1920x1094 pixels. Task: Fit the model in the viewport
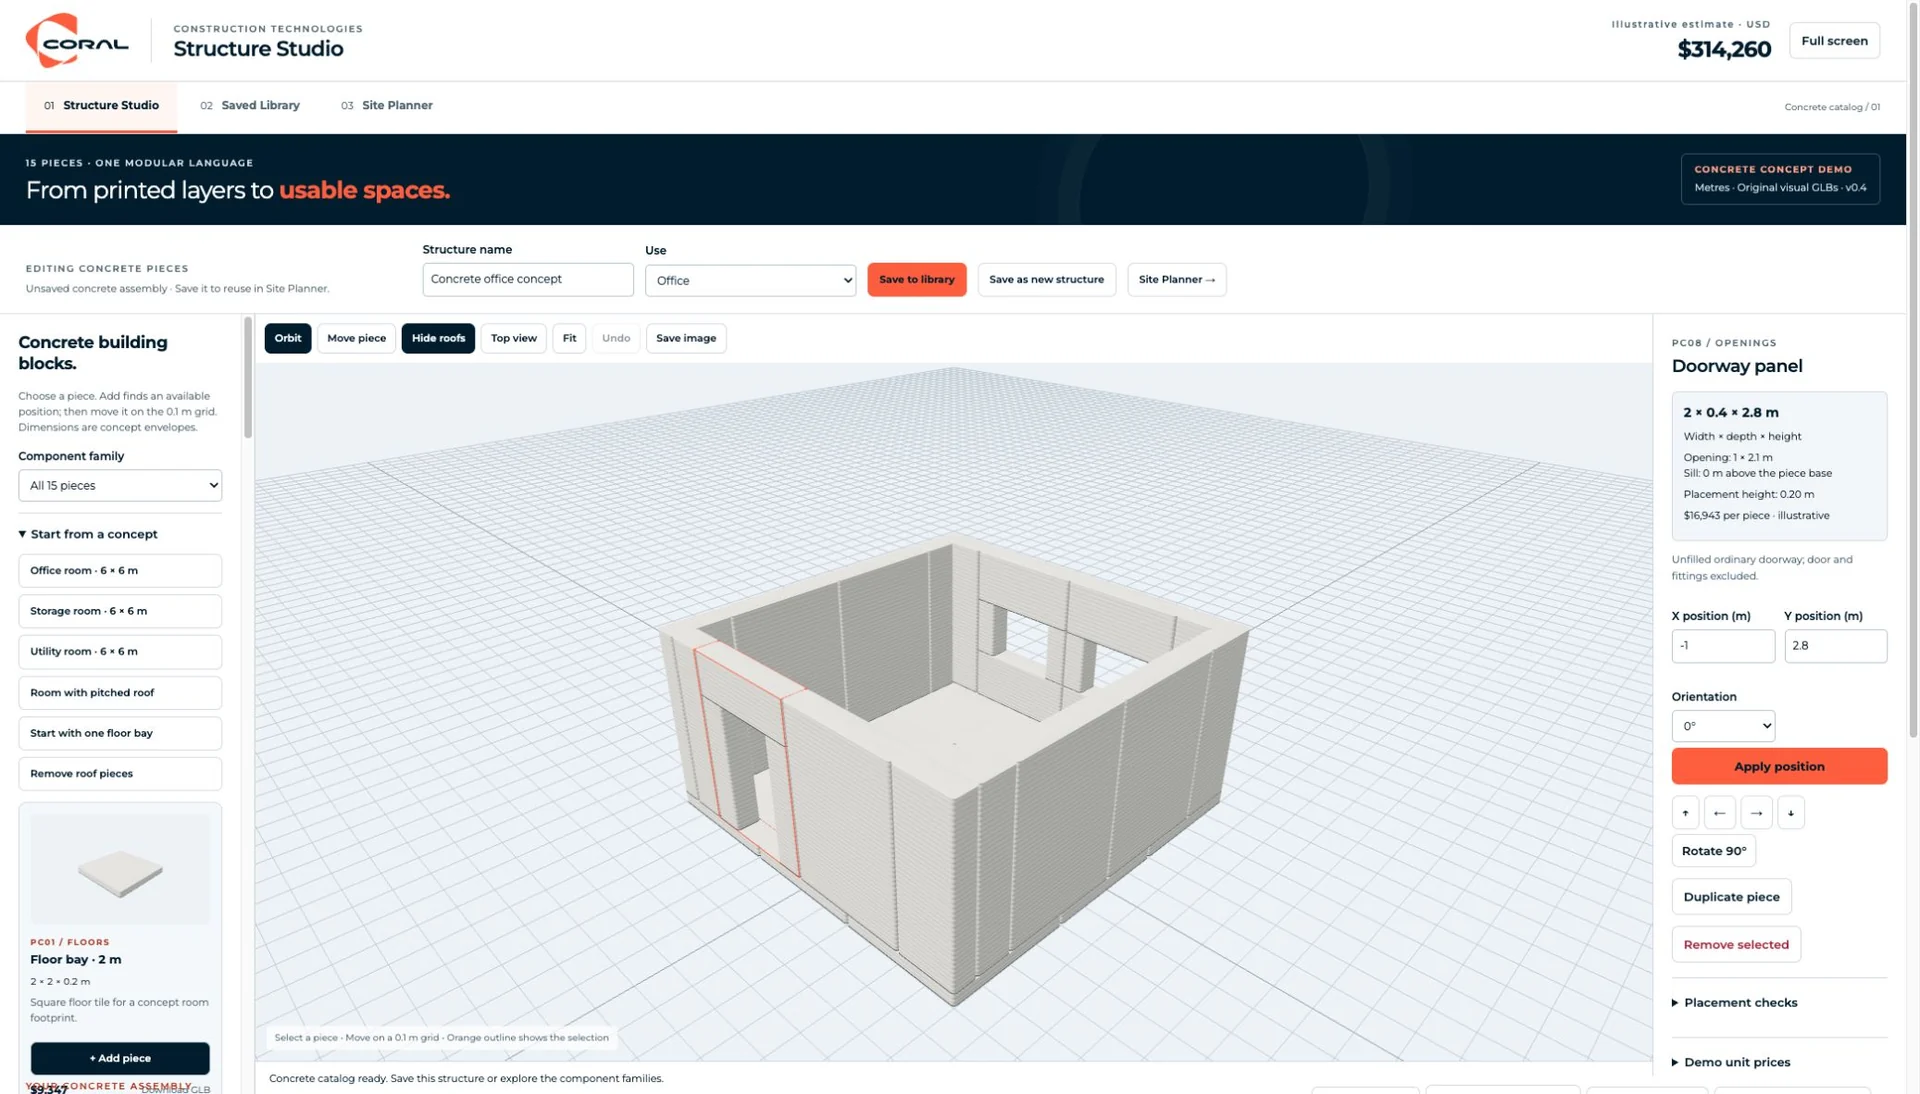coord(569,338)
